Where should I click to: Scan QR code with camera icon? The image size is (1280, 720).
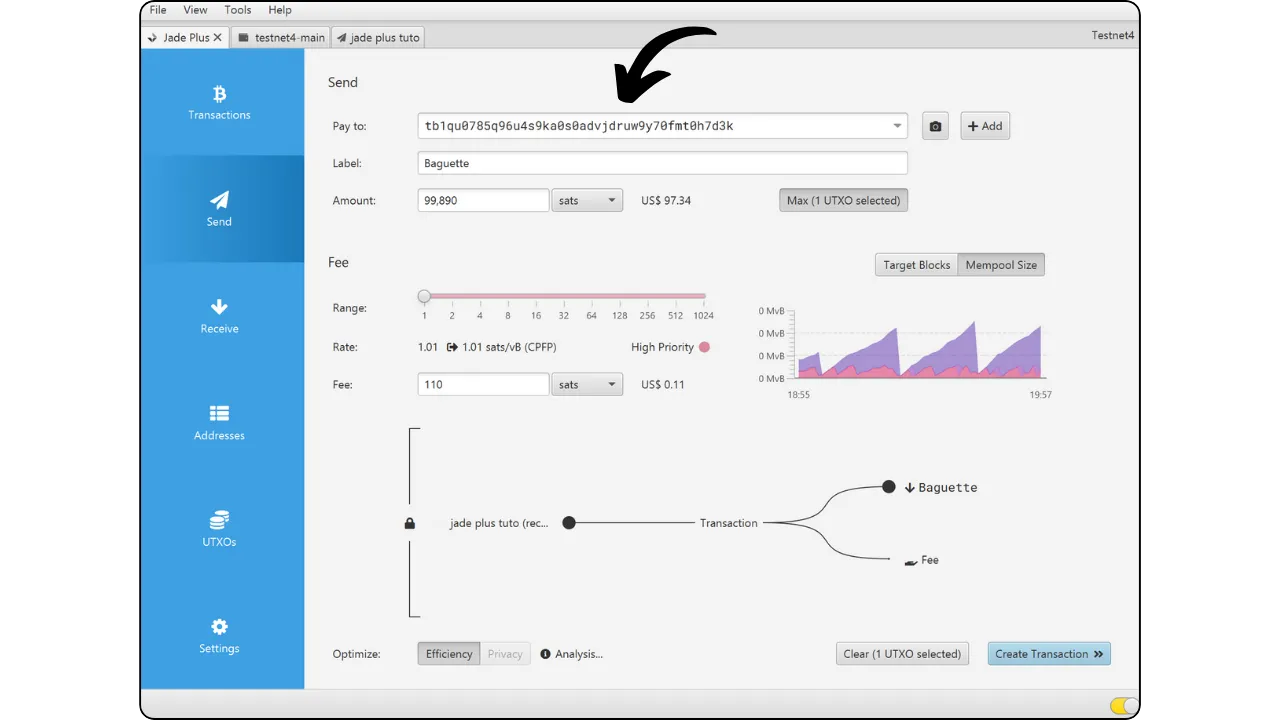(x=935, y=126)
